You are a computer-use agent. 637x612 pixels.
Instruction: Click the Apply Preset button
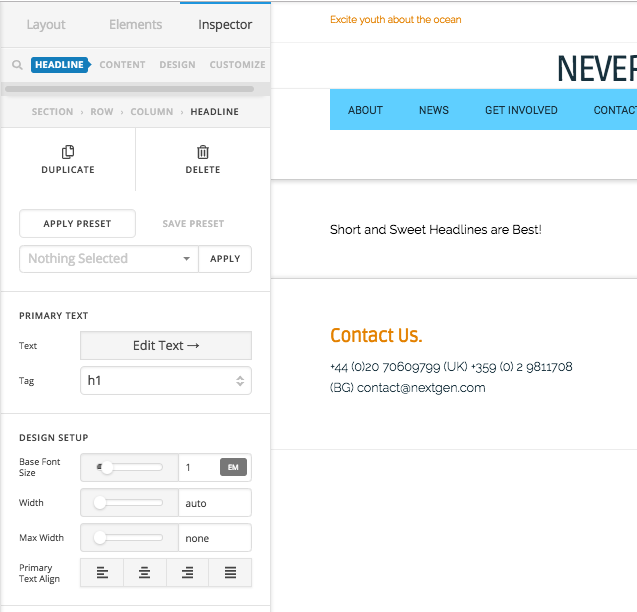click(77, 224)
